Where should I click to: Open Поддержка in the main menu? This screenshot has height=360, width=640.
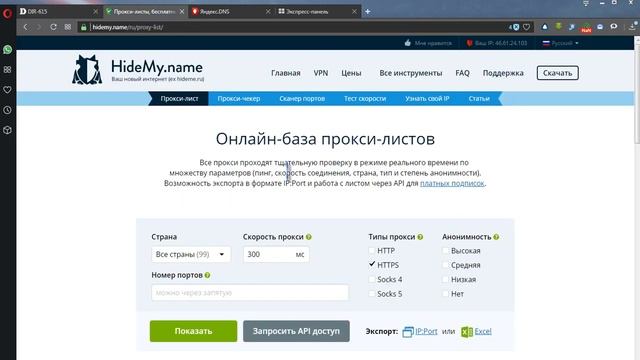click(503, 73)
